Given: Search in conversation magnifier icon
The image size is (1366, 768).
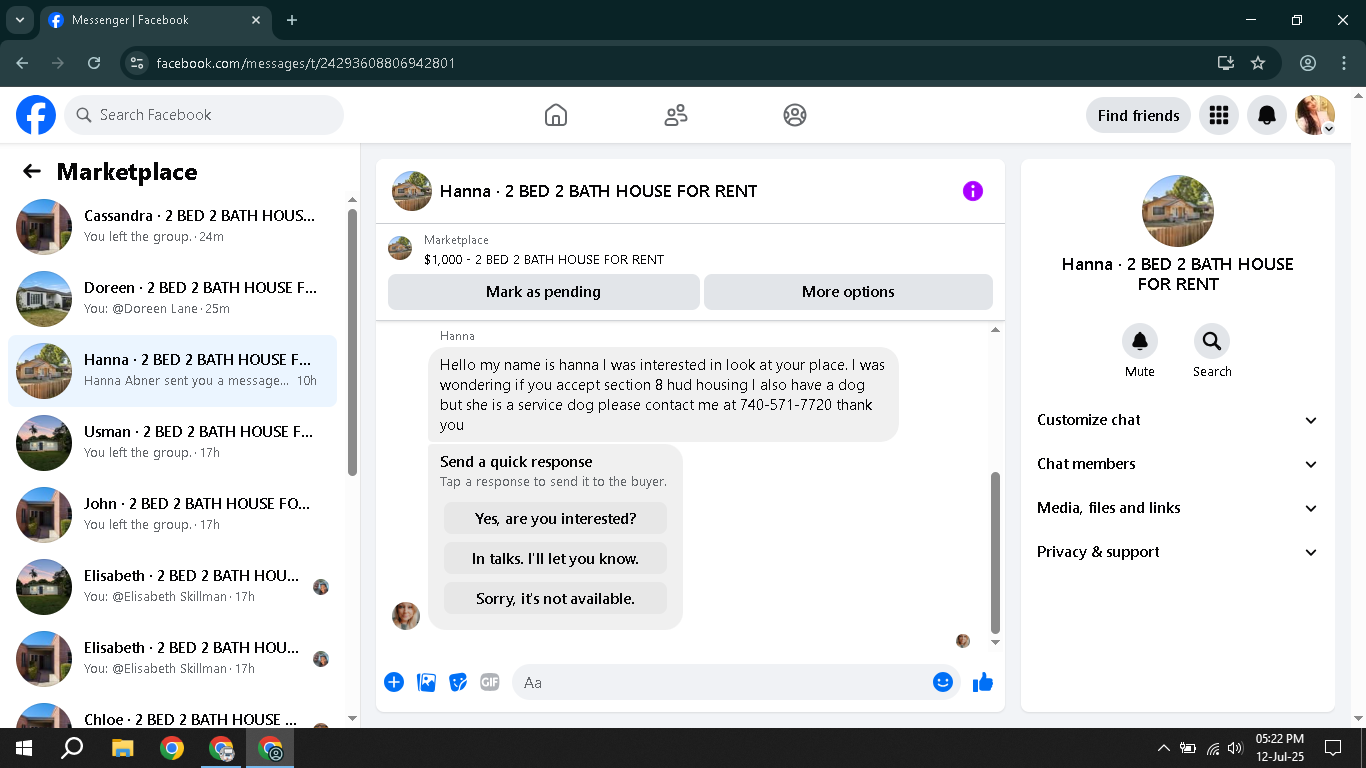Looking at the screenshot, I should click(x=1212, y=342).
